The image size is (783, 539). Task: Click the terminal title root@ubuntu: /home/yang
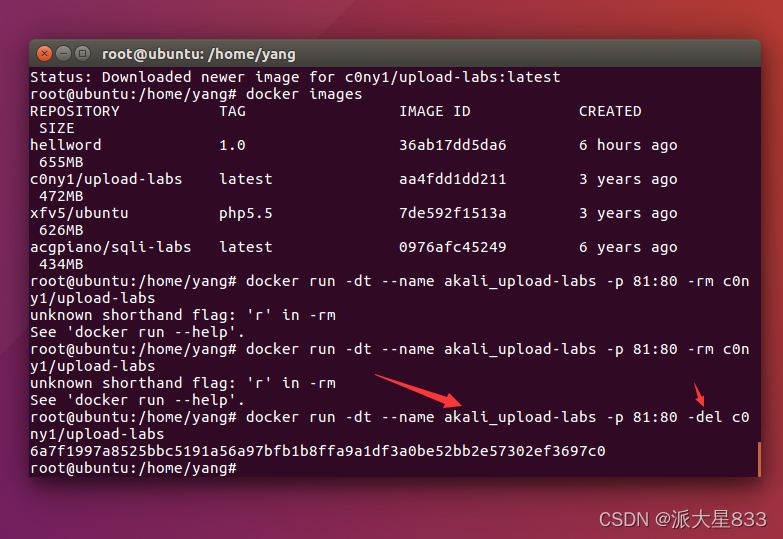[199, 54]
